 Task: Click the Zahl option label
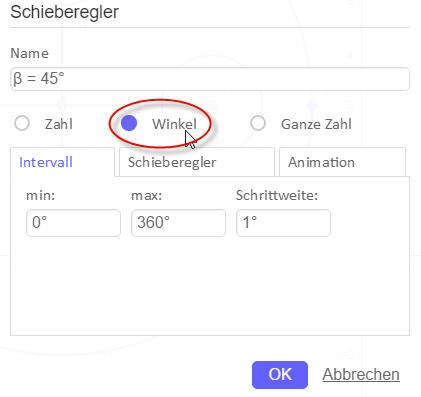[x=59, y=124]
